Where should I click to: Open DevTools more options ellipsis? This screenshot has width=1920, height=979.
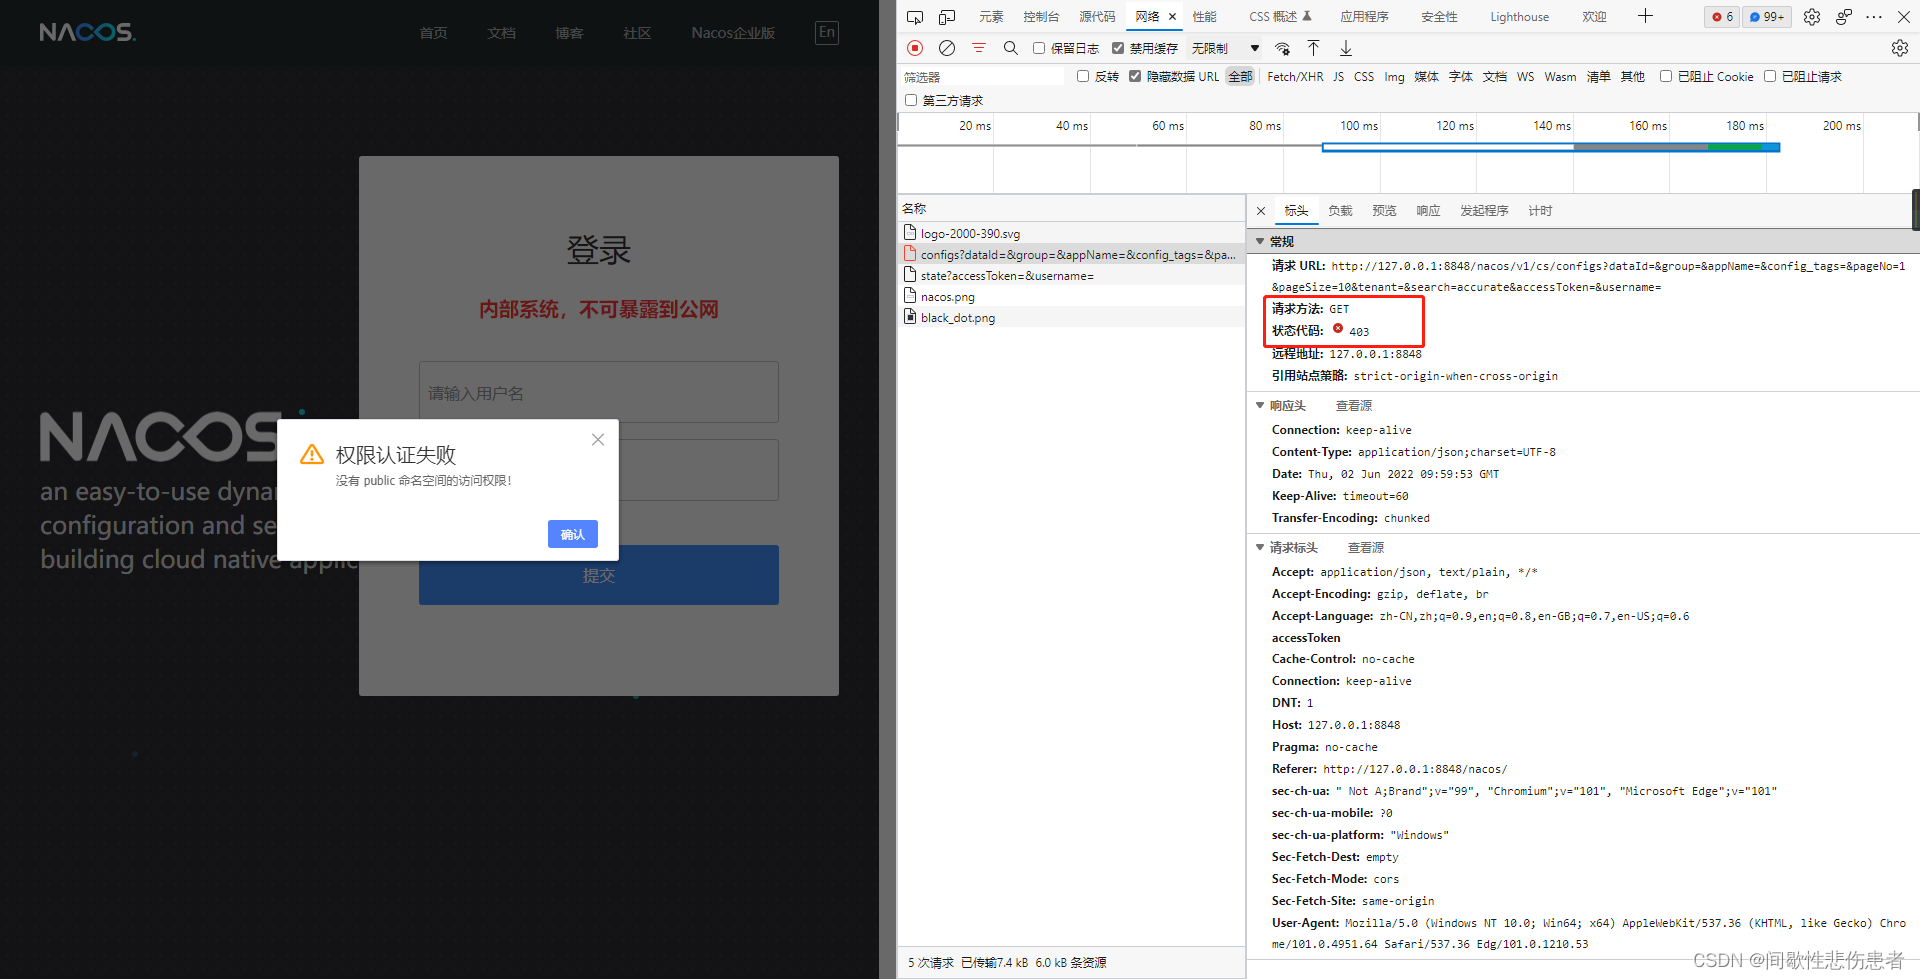[1874, 17]
